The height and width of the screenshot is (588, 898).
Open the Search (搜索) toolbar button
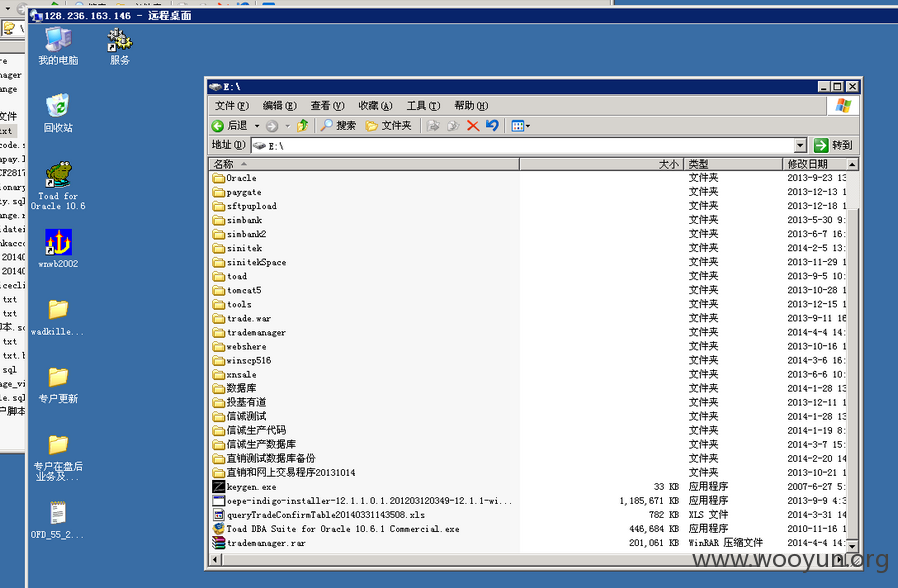click(x=338, y=125)
